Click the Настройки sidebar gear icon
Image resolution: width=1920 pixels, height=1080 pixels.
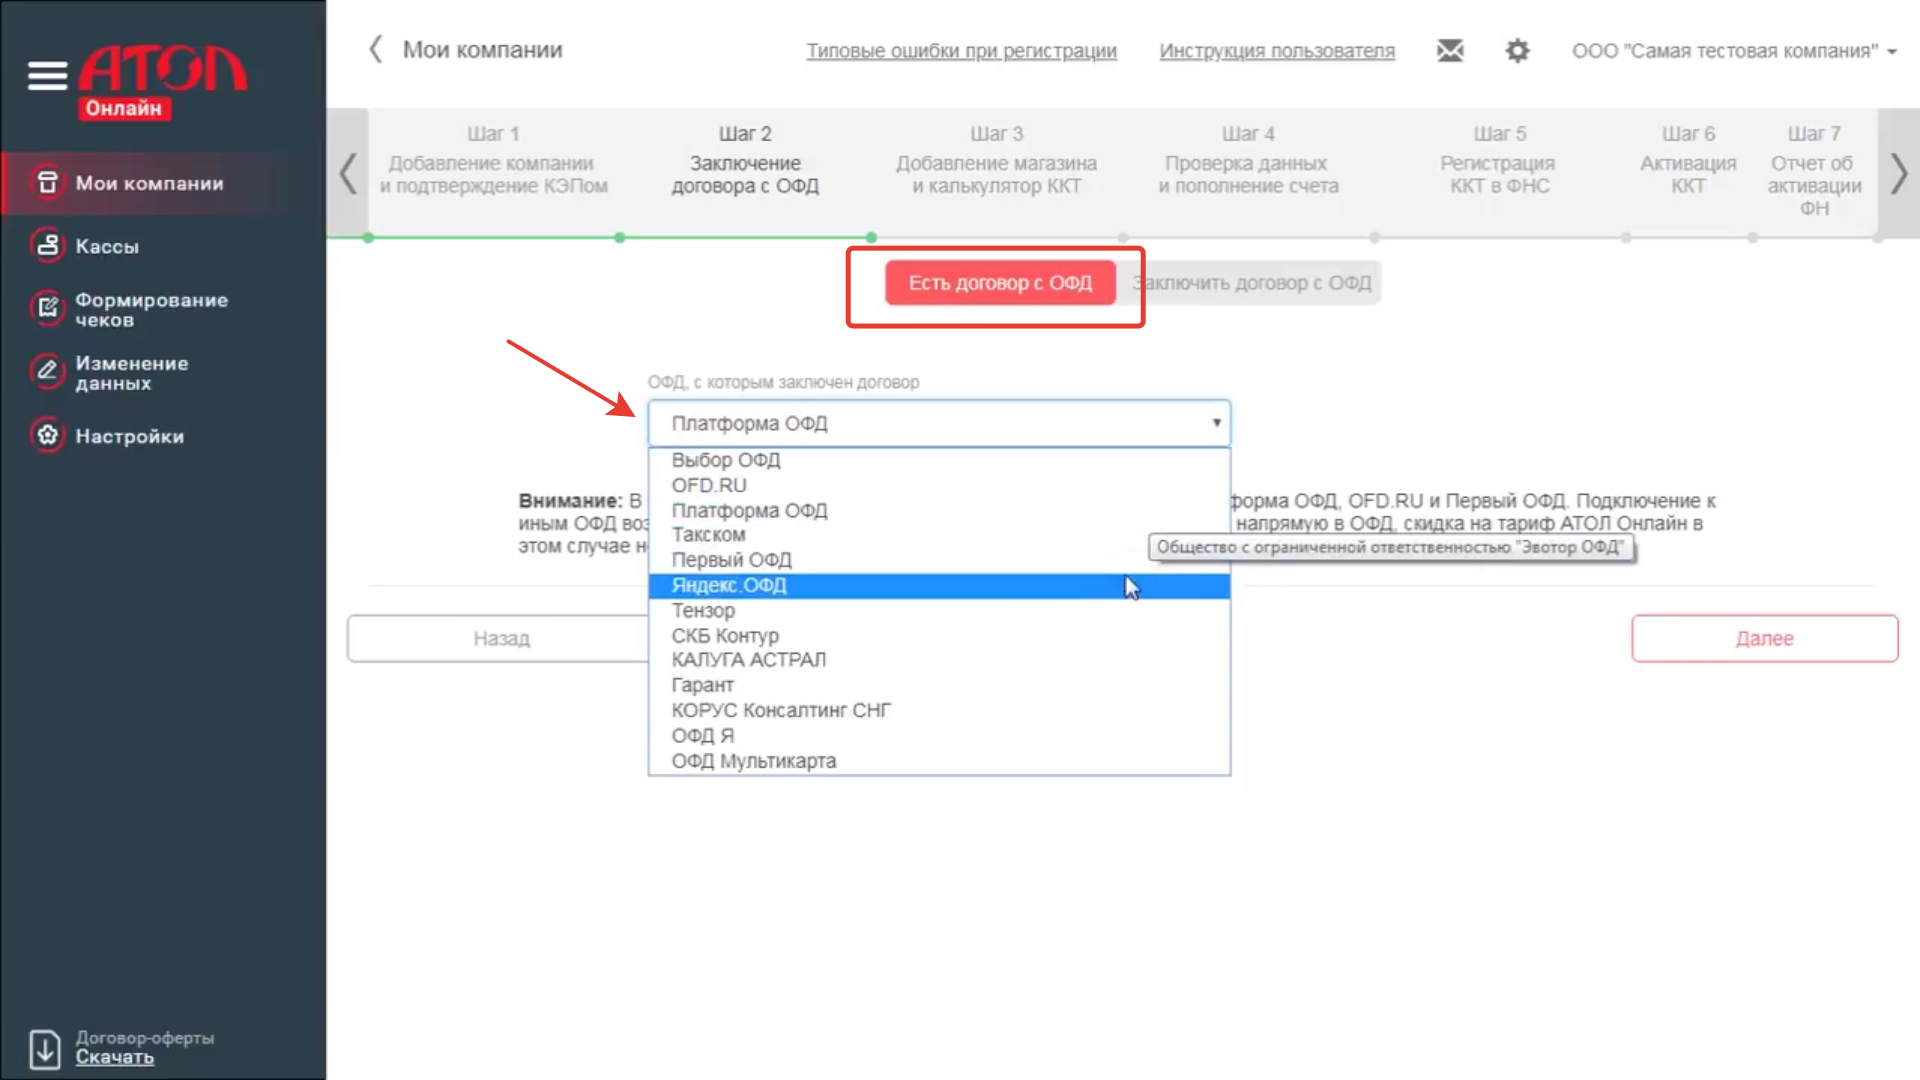pos(47,436)
